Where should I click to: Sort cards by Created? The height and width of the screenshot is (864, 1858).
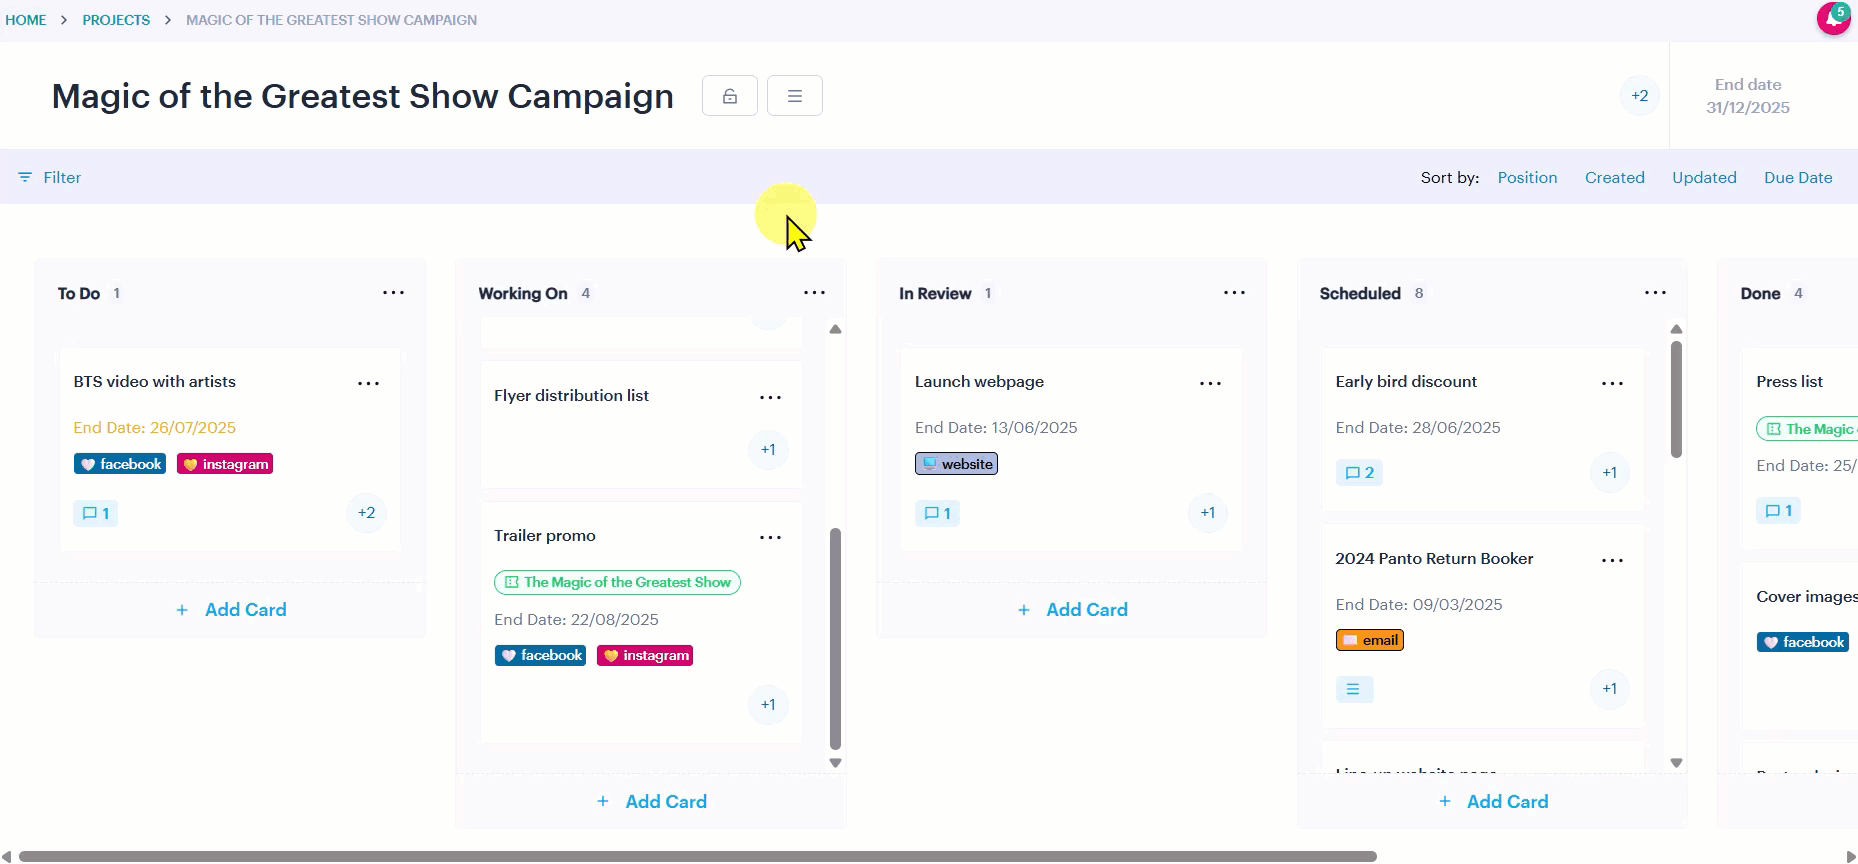coord(1615,177)
